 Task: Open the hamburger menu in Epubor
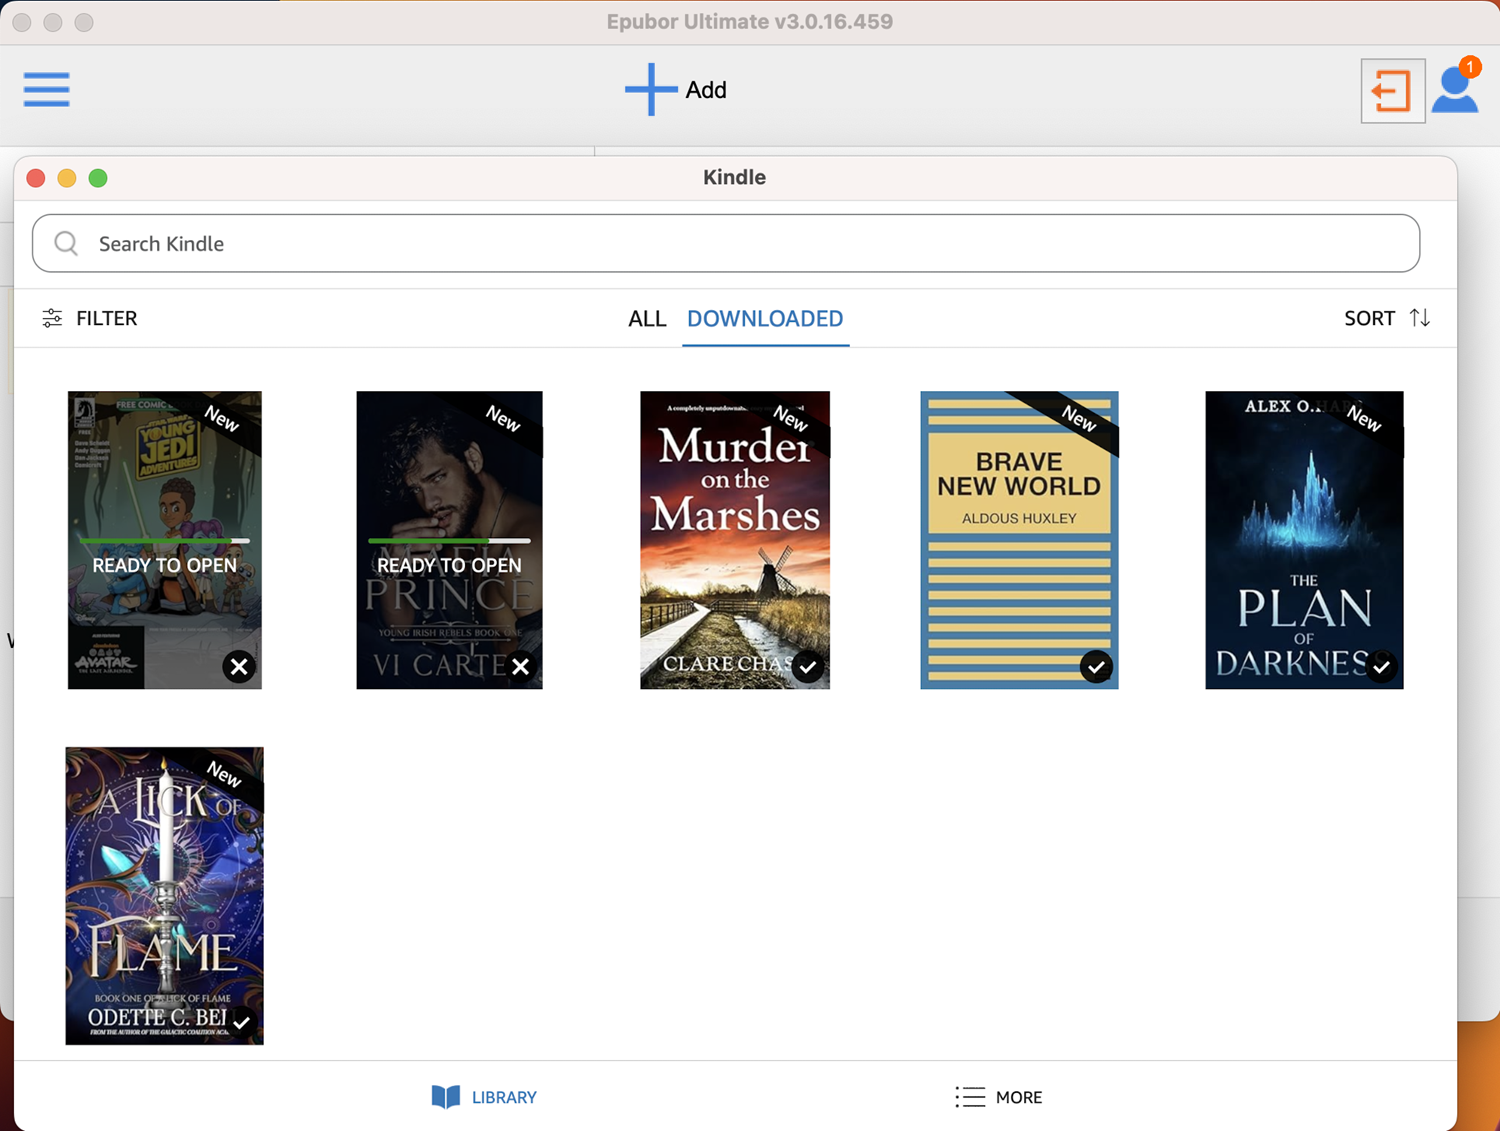pyautogui.click(x=46, y=89)
